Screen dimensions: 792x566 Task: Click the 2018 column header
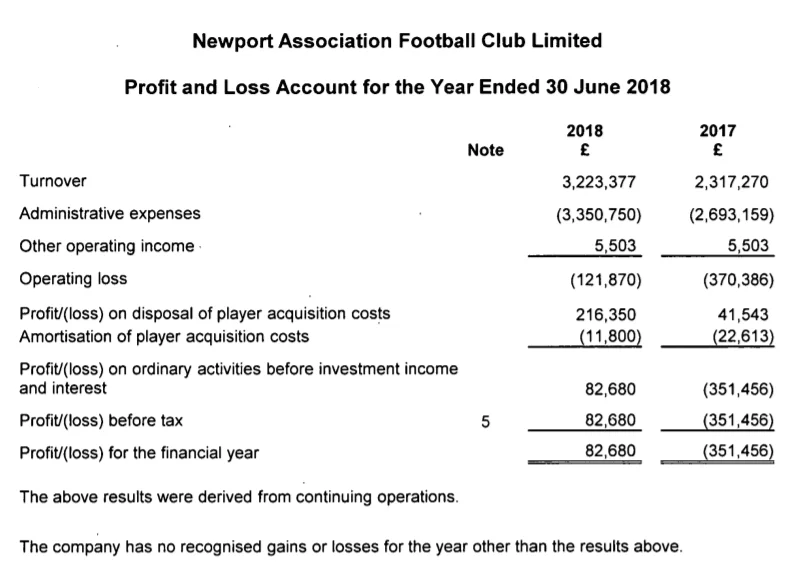[584, 131]
